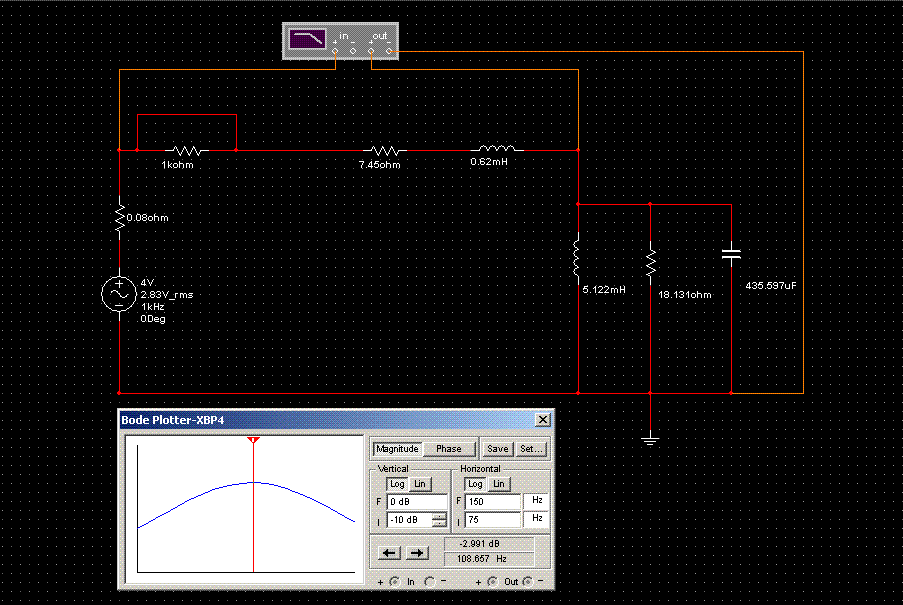The width and height of the screenshot is (903, 605).
Task: Click the red cursor marker atop plot
Action: pos(253,440)
